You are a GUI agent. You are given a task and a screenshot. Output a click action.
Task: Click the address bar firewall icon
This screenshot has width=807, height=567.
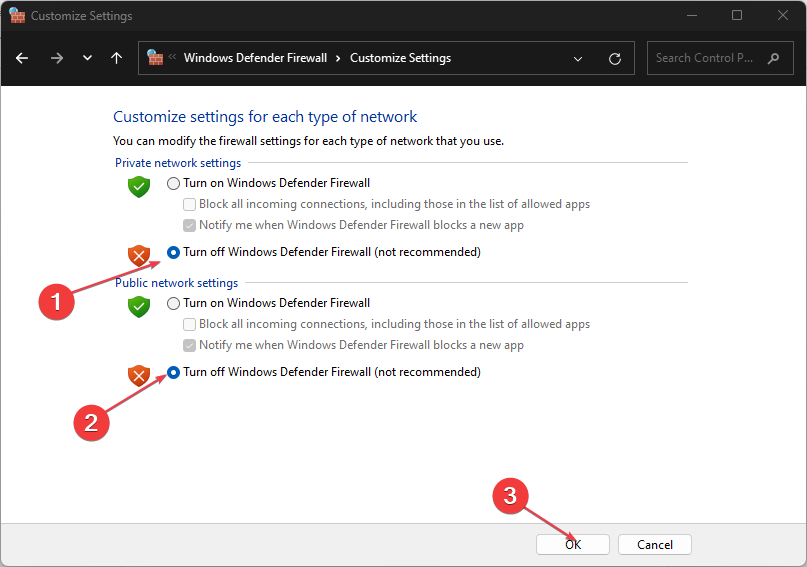[155, 58]
